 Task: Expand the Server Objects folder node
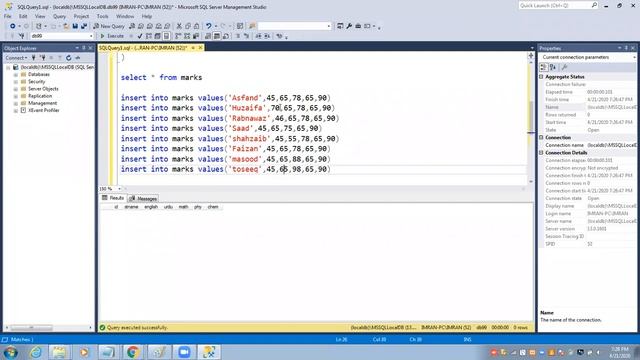click(16, 89)
